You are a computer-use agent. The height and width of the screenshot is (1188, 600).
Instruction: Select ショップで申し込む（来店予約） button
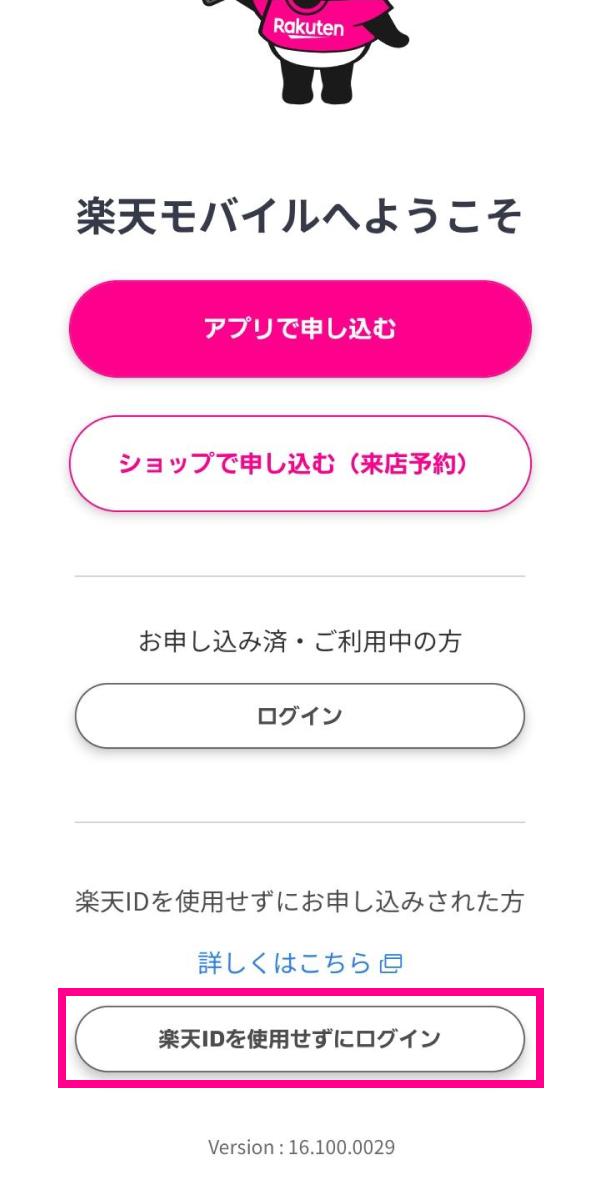[300, 464]
